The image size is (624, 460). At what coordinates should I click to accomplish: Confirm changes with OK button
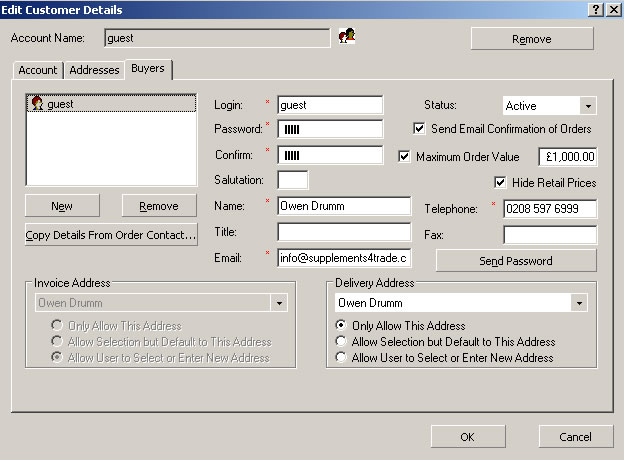(467, 437)
